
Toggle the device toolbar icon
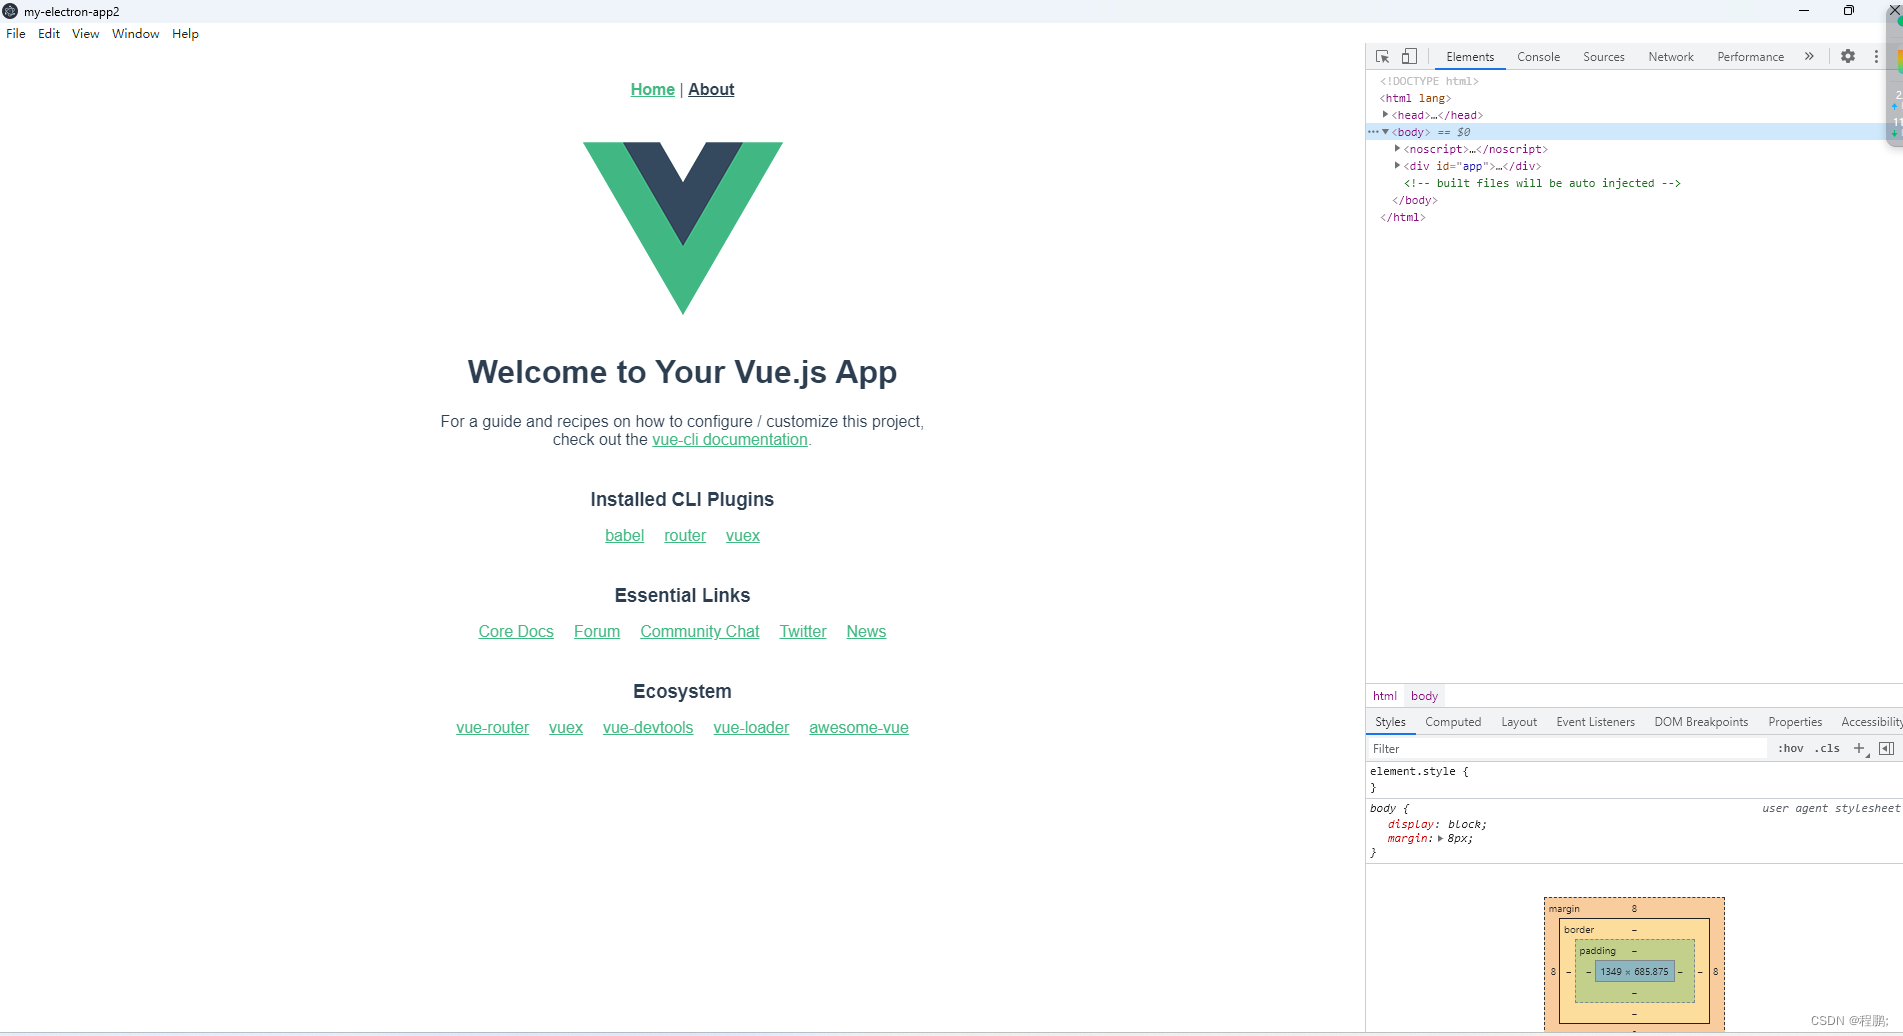(1409, 57)
